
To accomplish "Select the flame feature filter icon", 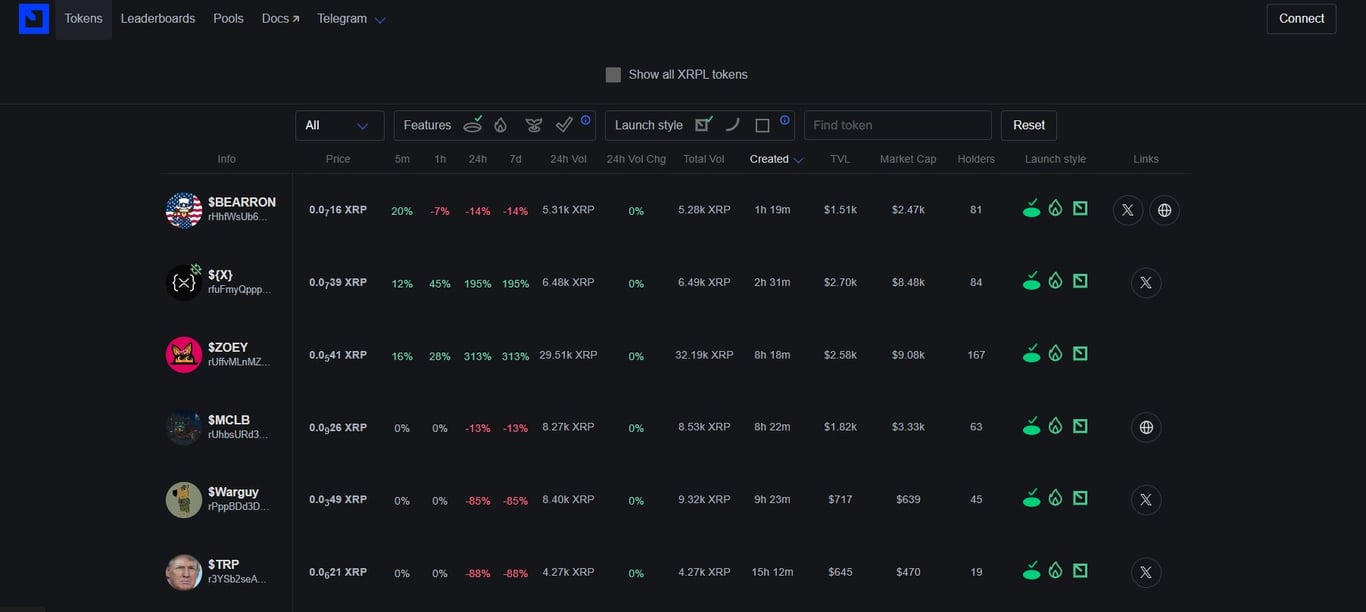I will (x=500, y=124).
